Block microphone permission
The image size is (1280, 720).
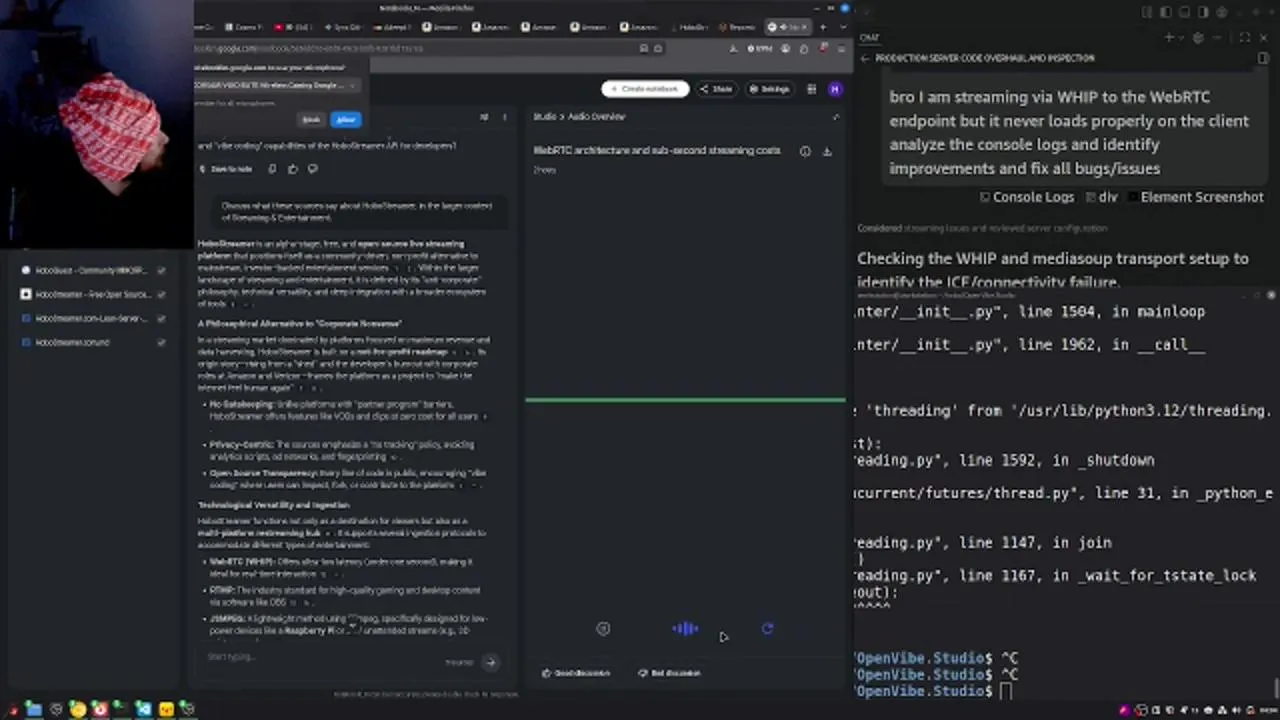pos(311,120)
